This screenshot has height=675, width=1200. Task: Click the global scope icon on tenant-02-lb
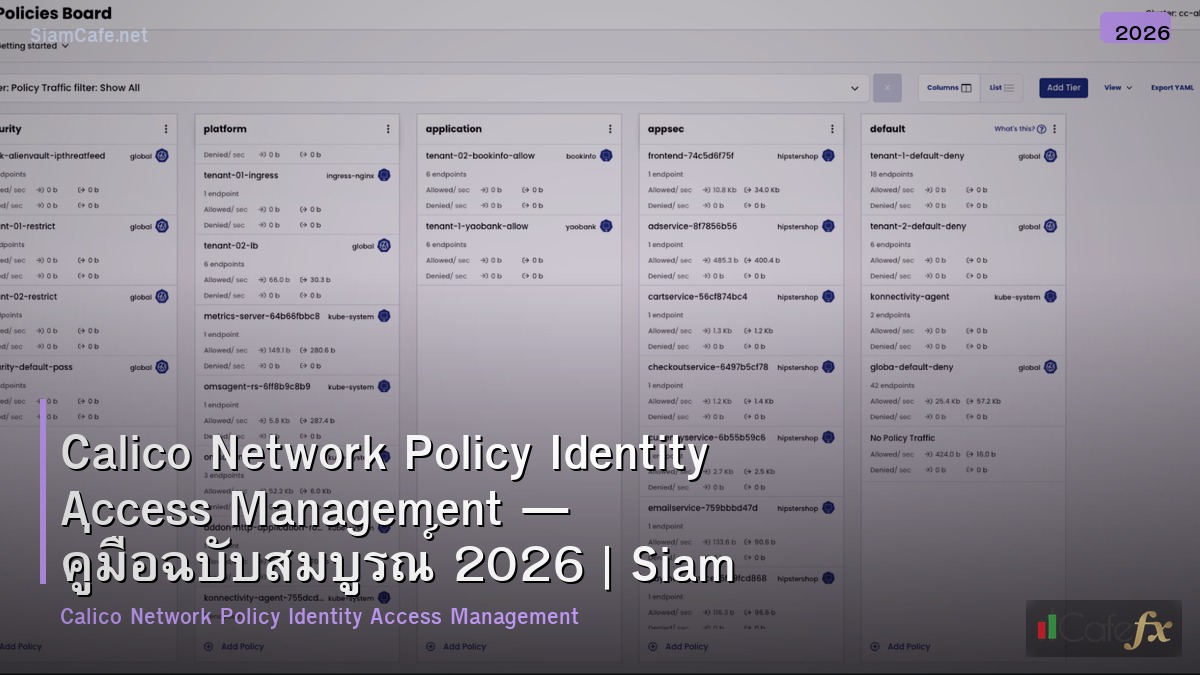[x=385, y=245]
